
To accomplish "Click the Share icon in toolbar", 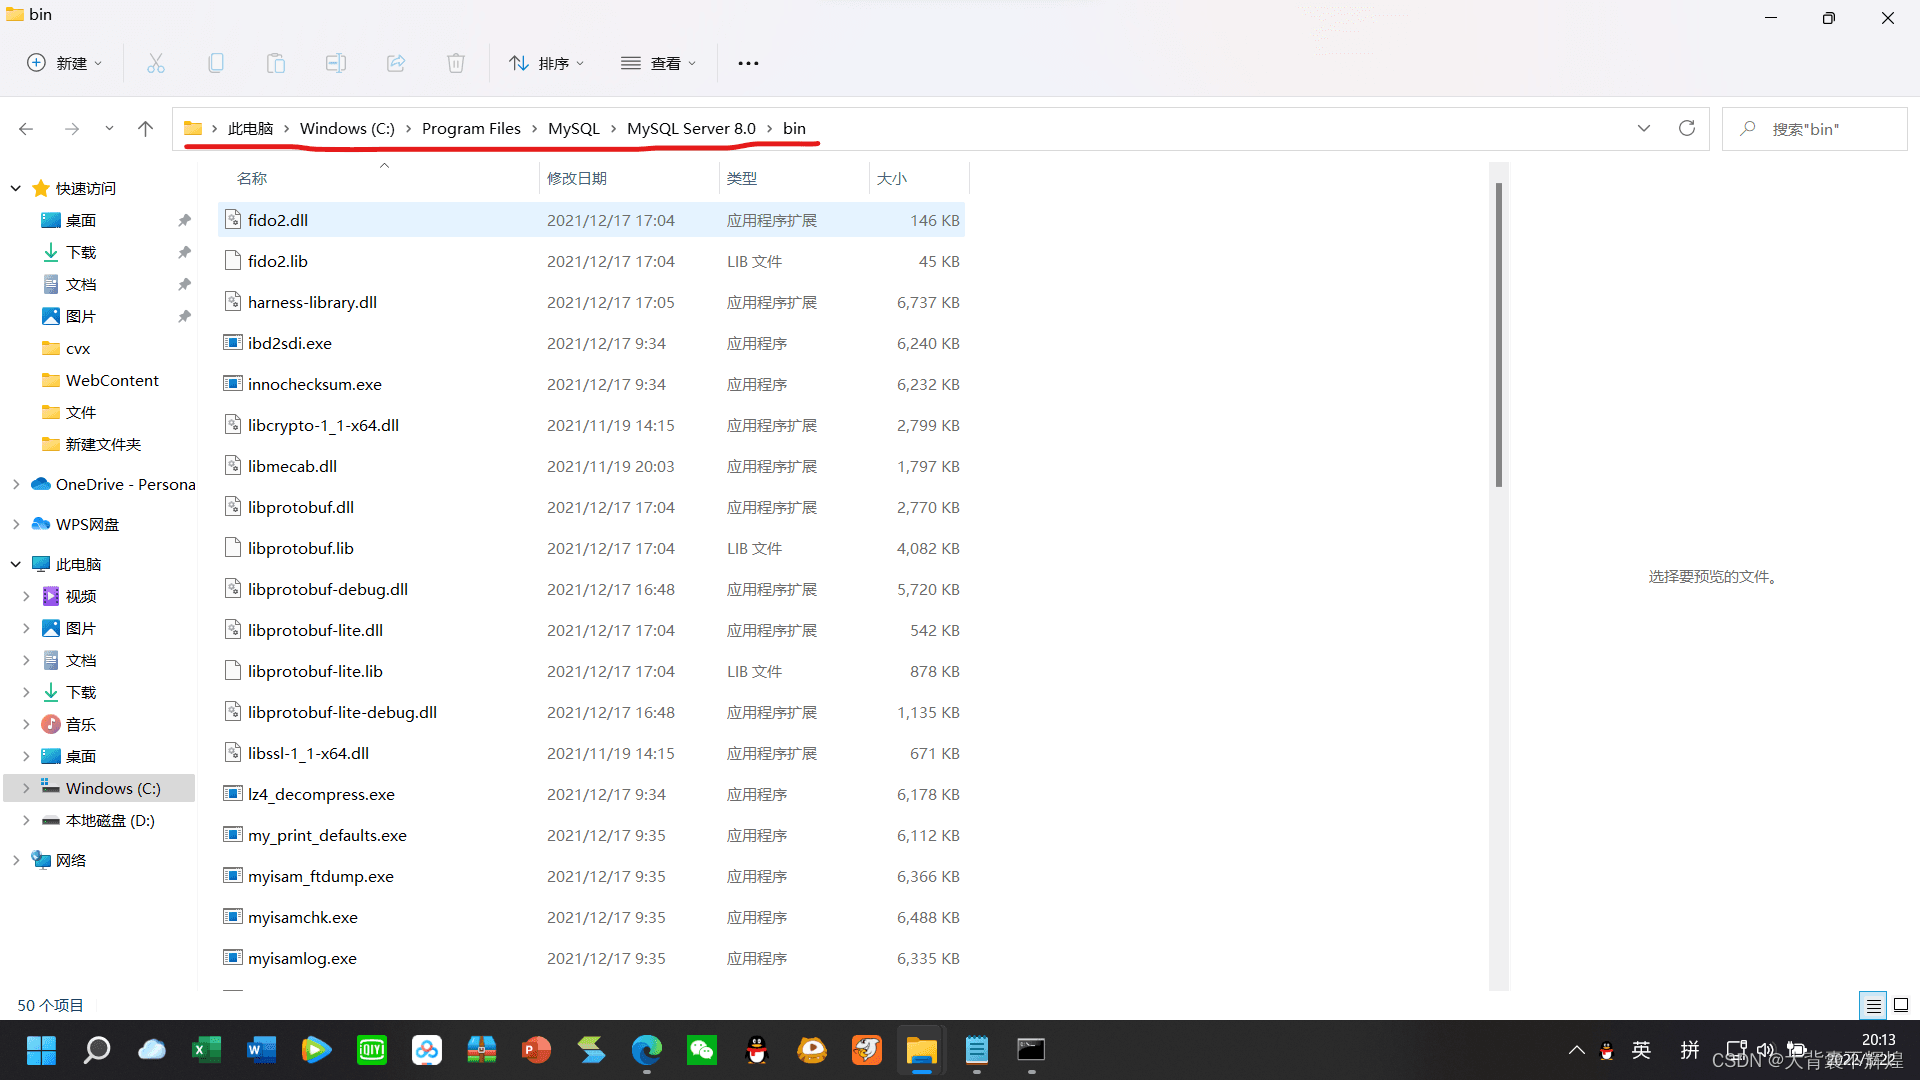I will [396, 63].
